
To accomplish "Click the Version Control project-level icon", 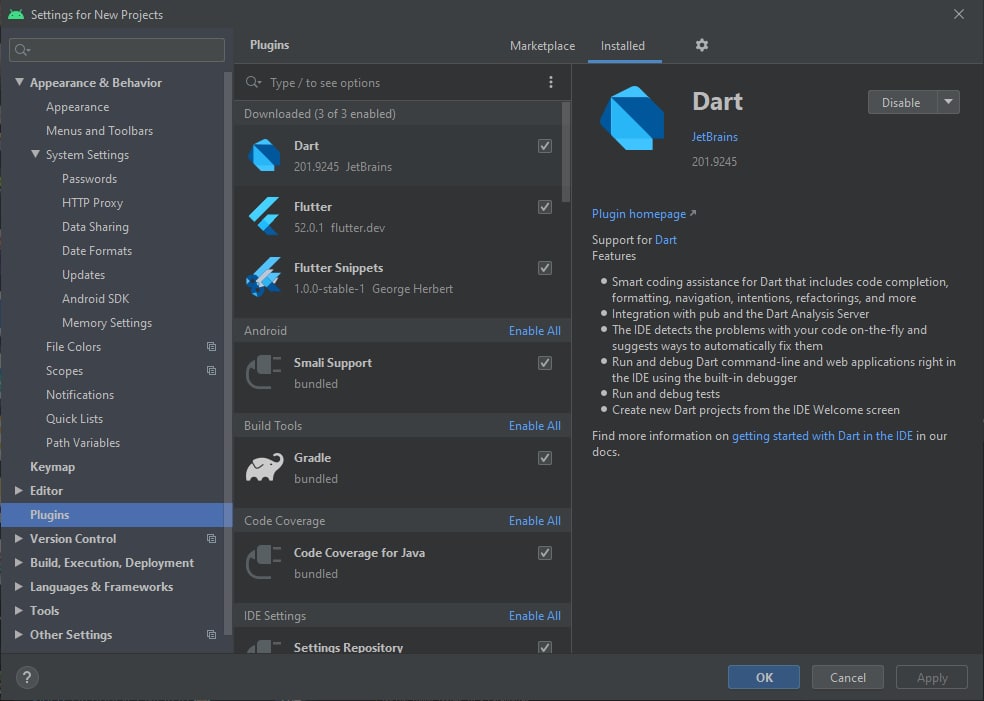I will [211, 538].
